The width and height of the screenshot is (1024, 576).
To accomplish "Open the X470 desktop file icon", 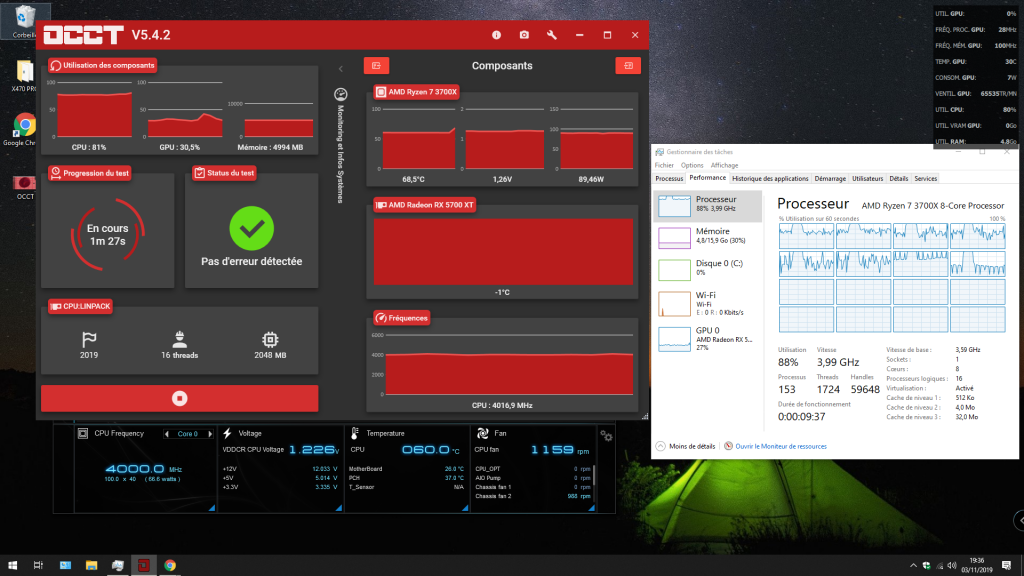I will point(24,76).
